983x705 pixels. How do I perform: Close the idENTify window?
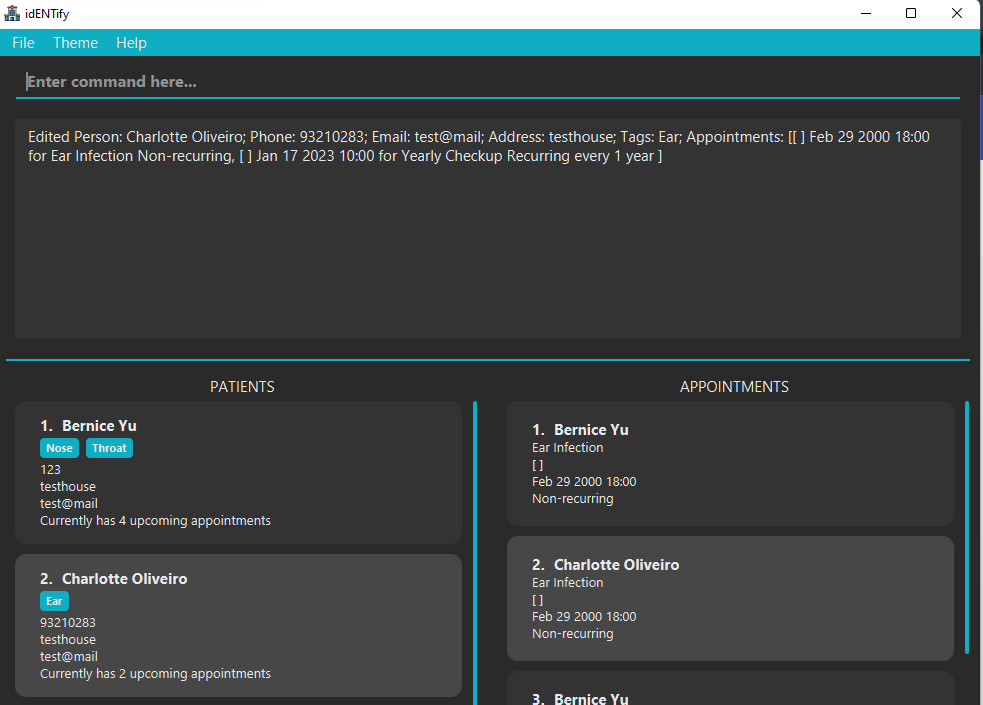pyautogui.click(x=957, y=13)
